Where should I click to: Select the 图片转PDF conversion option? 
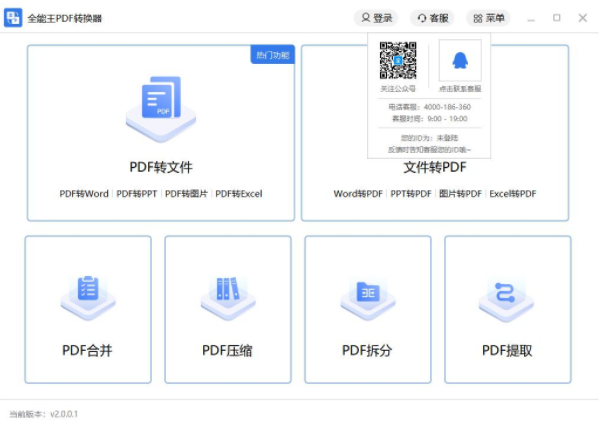point(460,193)
